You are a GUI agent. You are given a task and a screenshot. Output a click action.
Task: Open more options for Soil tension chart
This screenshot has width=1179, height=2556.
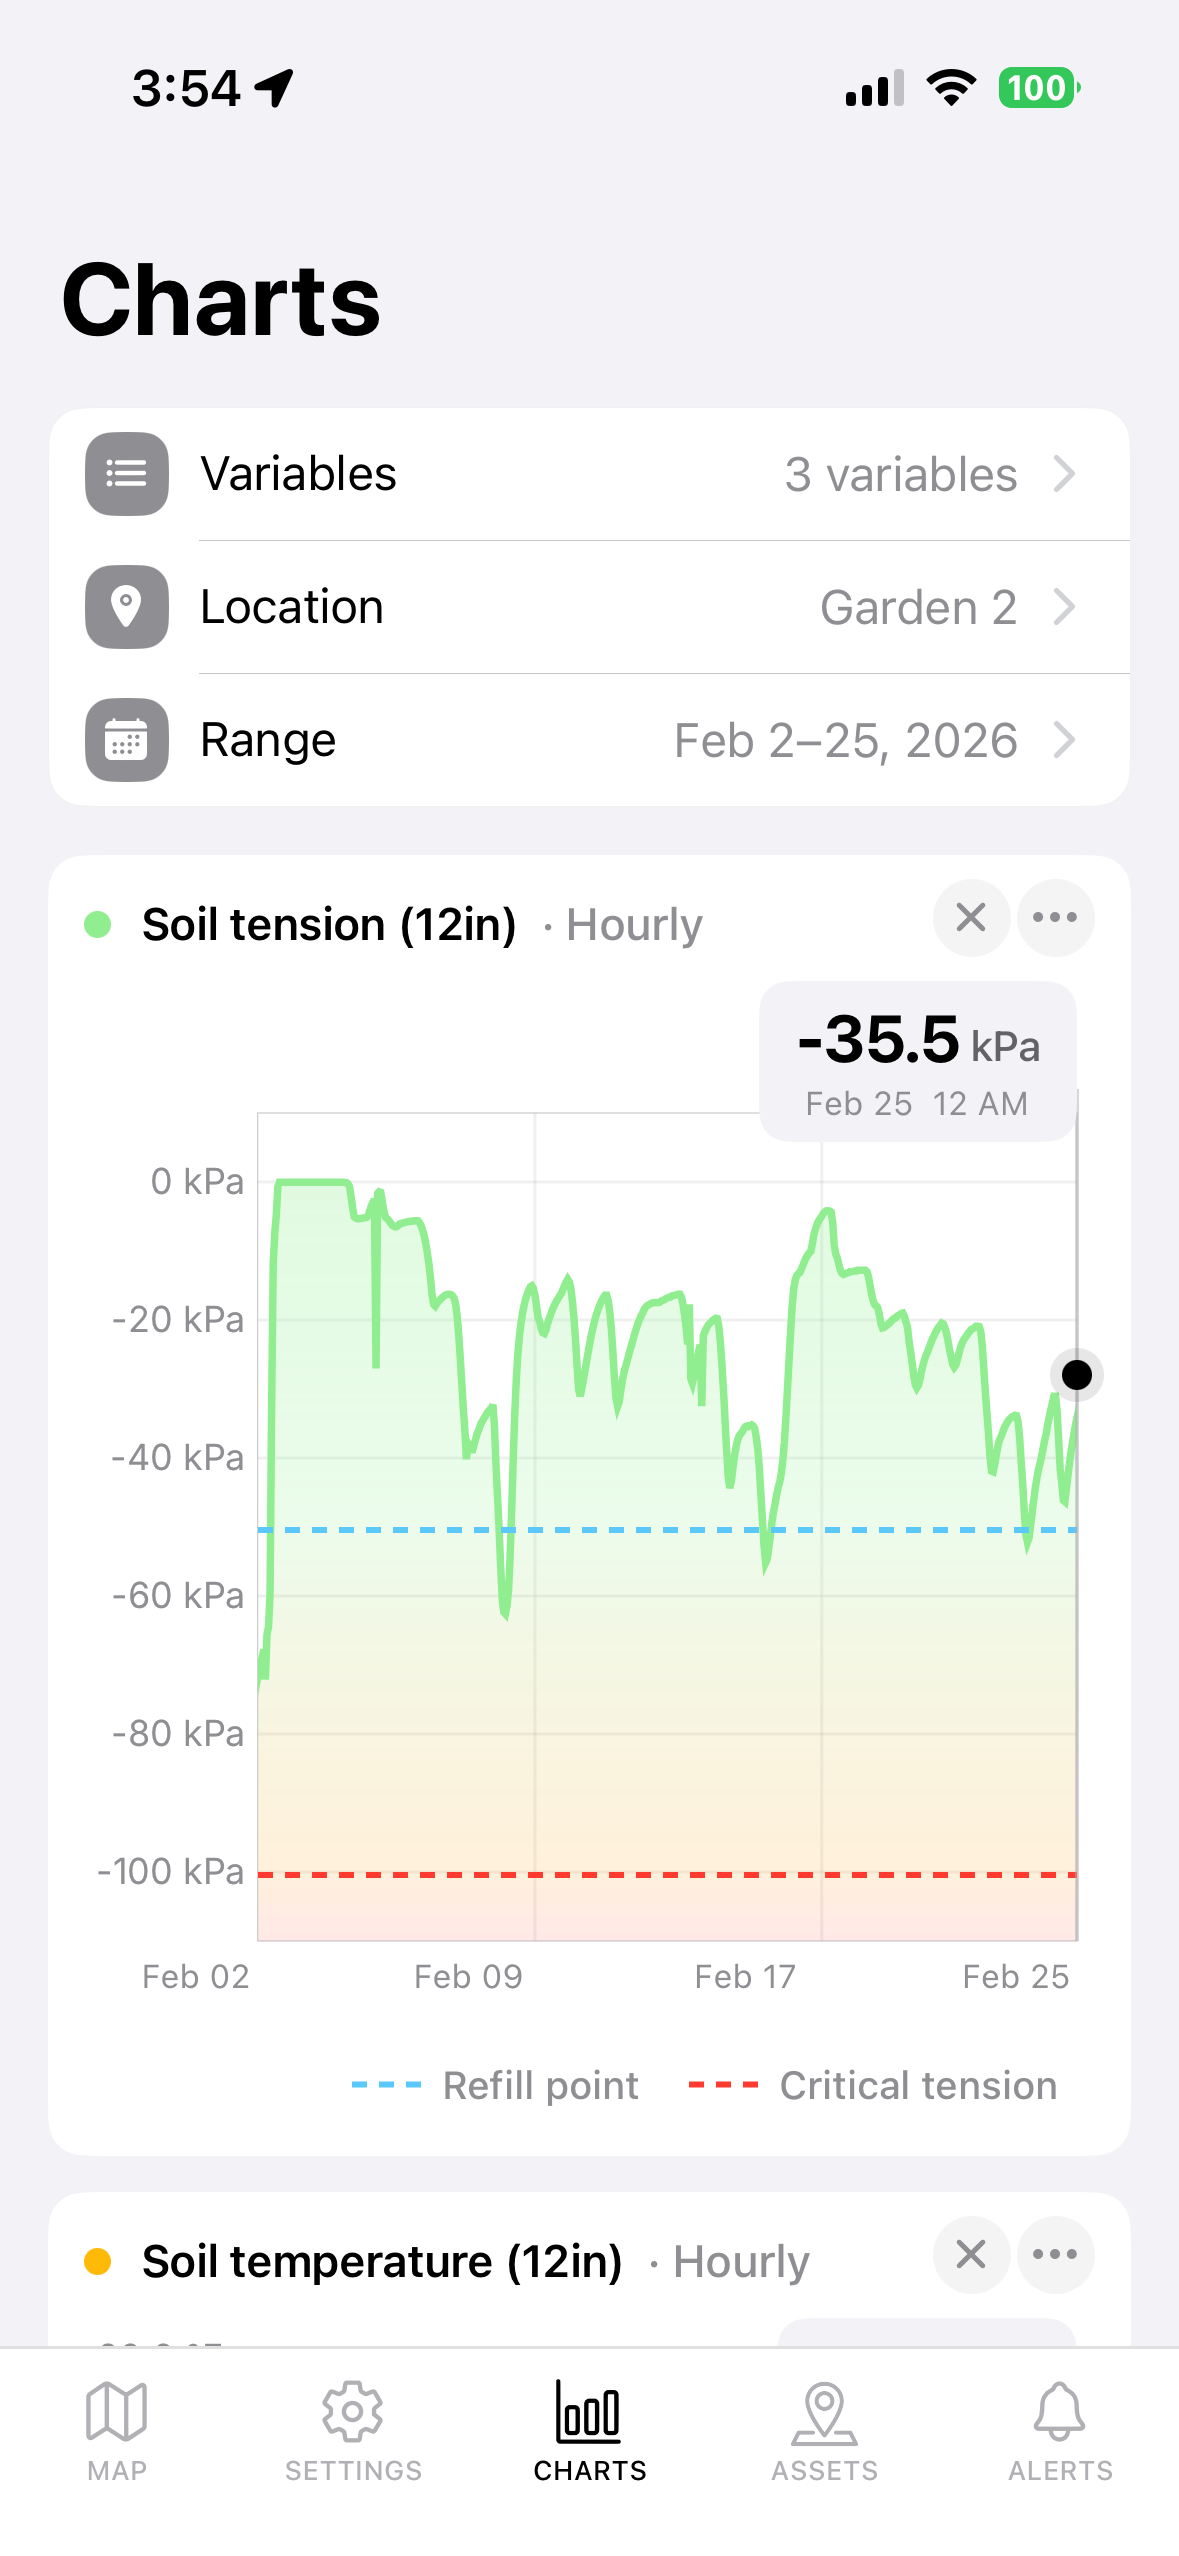click(1055, 917)
